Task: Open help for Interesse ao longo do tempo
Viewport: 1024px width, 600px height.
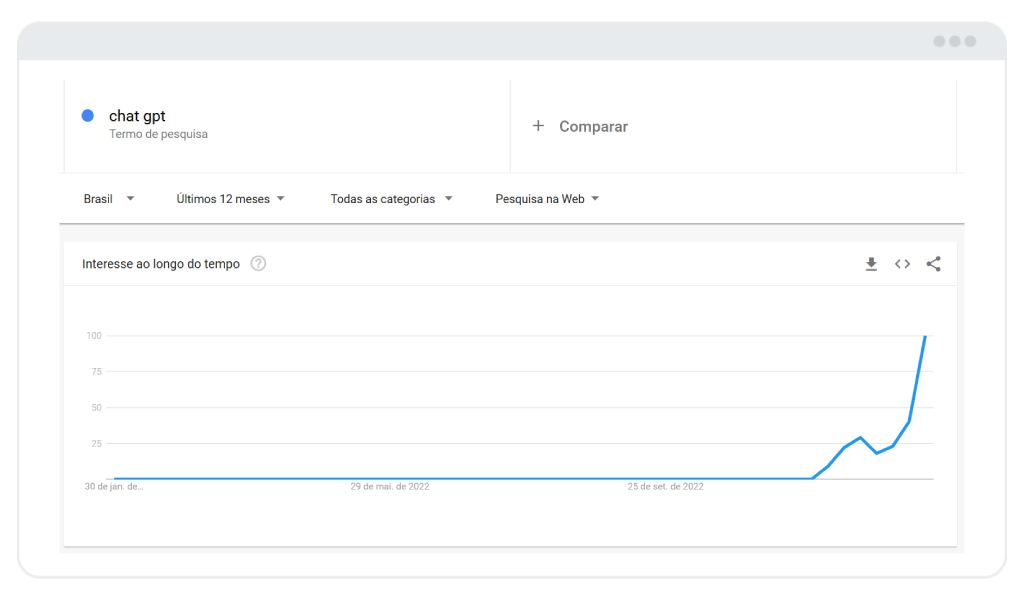Action: point(259,264)
